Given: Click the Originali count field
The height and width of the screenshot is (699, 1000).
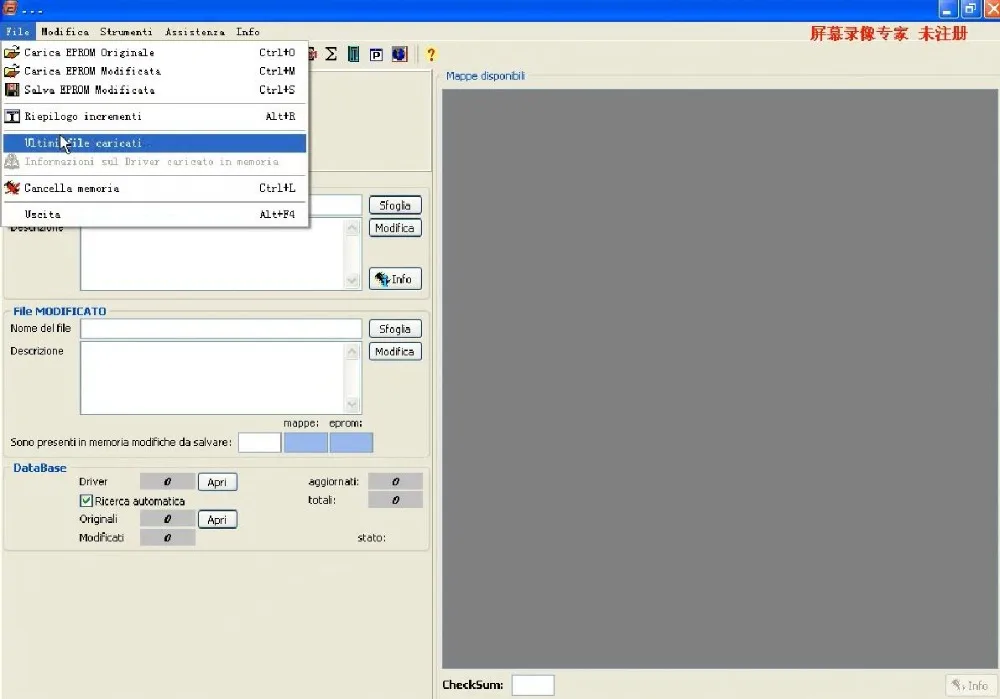Looking at the screenshot, I should (168, 519).
